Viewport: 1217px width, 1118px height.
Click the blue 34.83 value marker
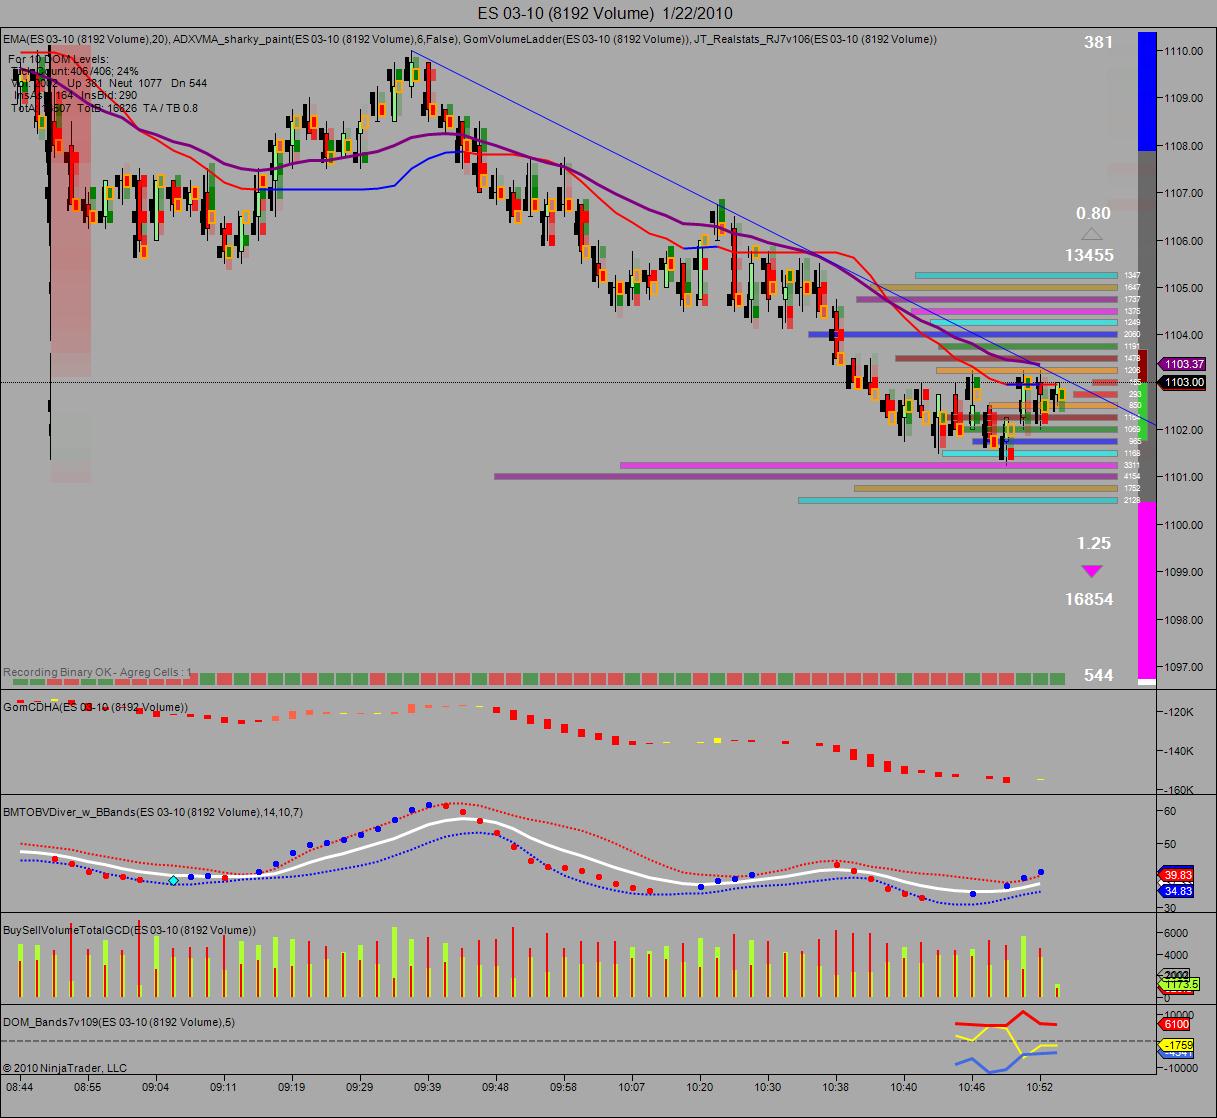click(1177, 891)
